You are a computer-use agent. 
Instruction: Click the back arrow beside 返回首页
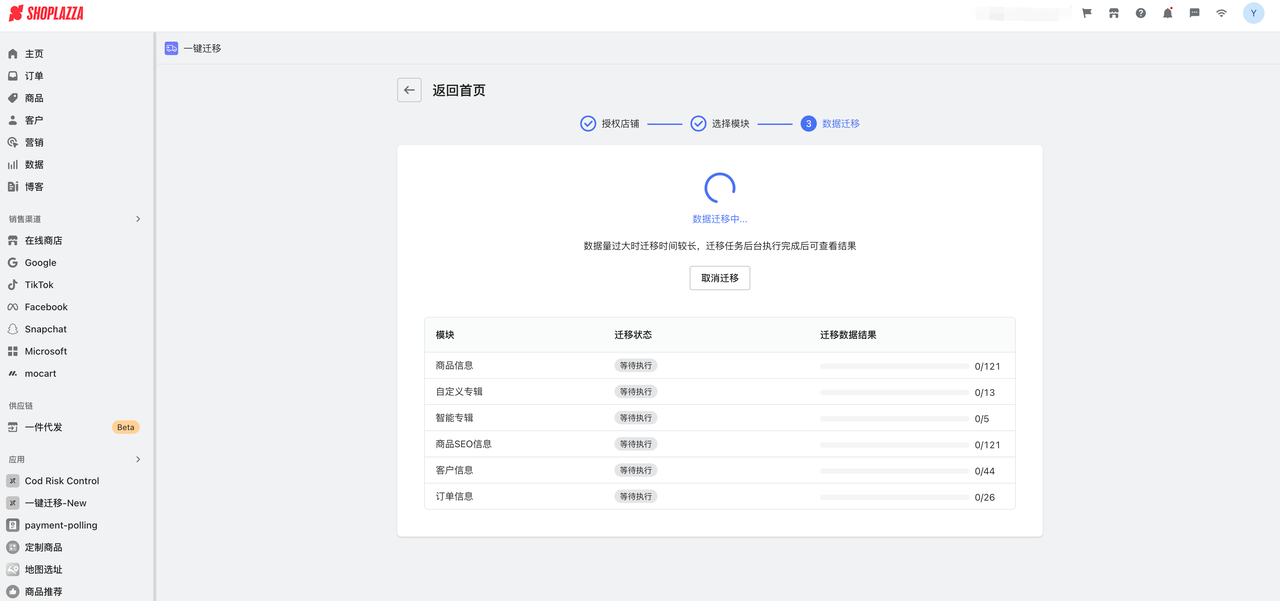pos(409,90)
